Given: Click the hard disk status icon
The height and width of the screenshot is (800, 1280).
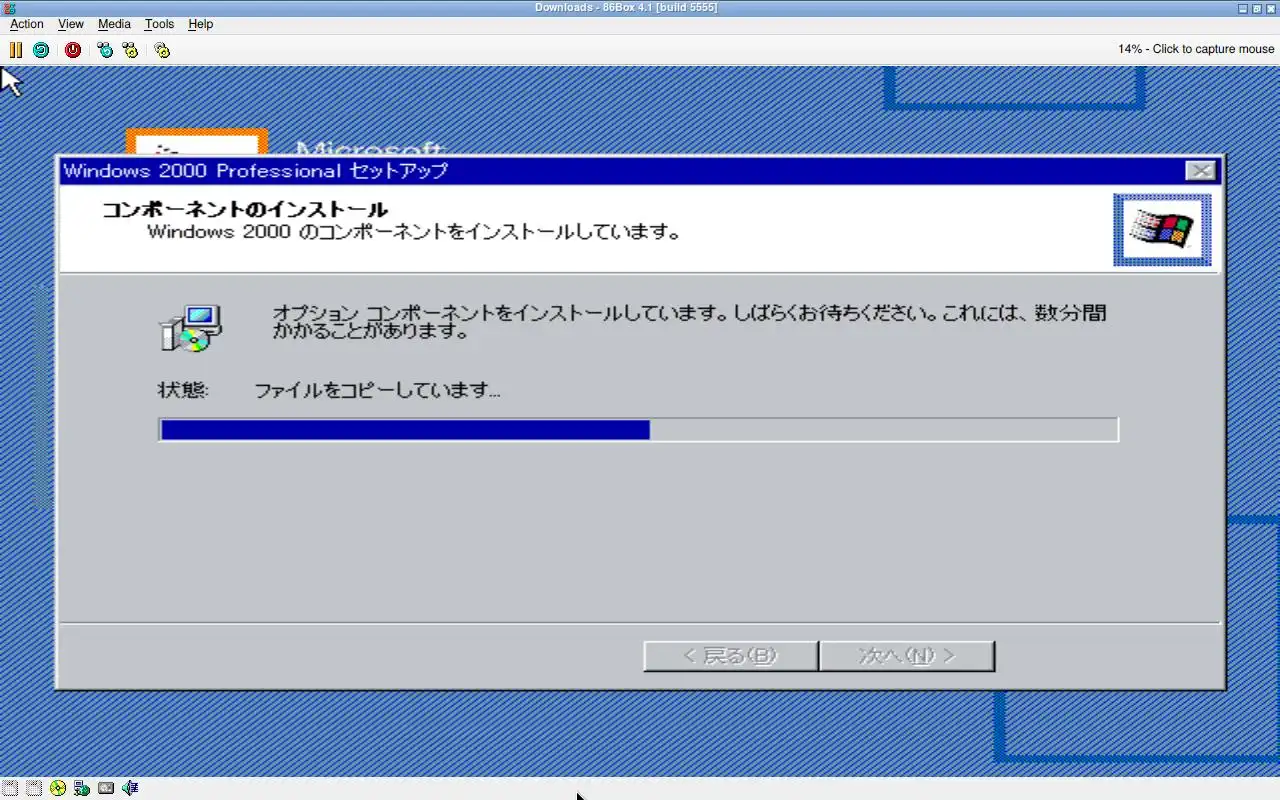Looking at the screenshot, I should click(x=106, y=788).
